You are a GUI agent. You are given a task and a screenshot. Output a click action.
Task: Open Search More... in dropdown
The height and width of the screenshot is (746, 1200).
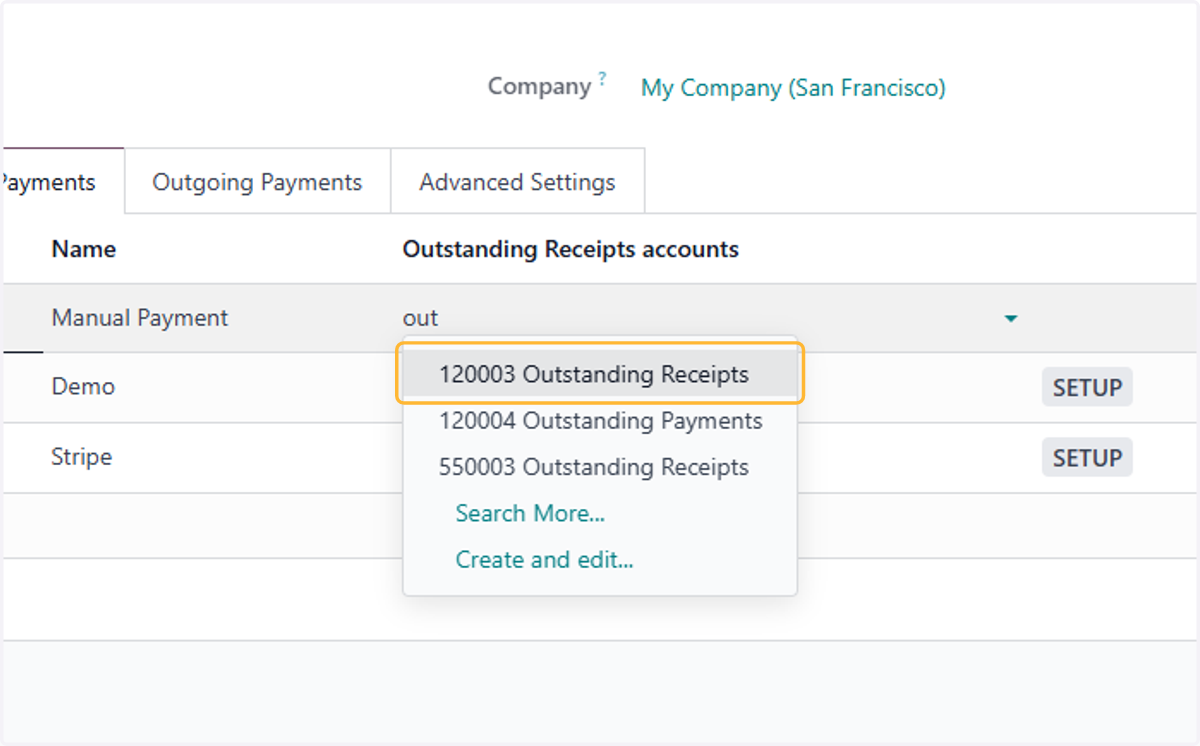coord(530,513)
